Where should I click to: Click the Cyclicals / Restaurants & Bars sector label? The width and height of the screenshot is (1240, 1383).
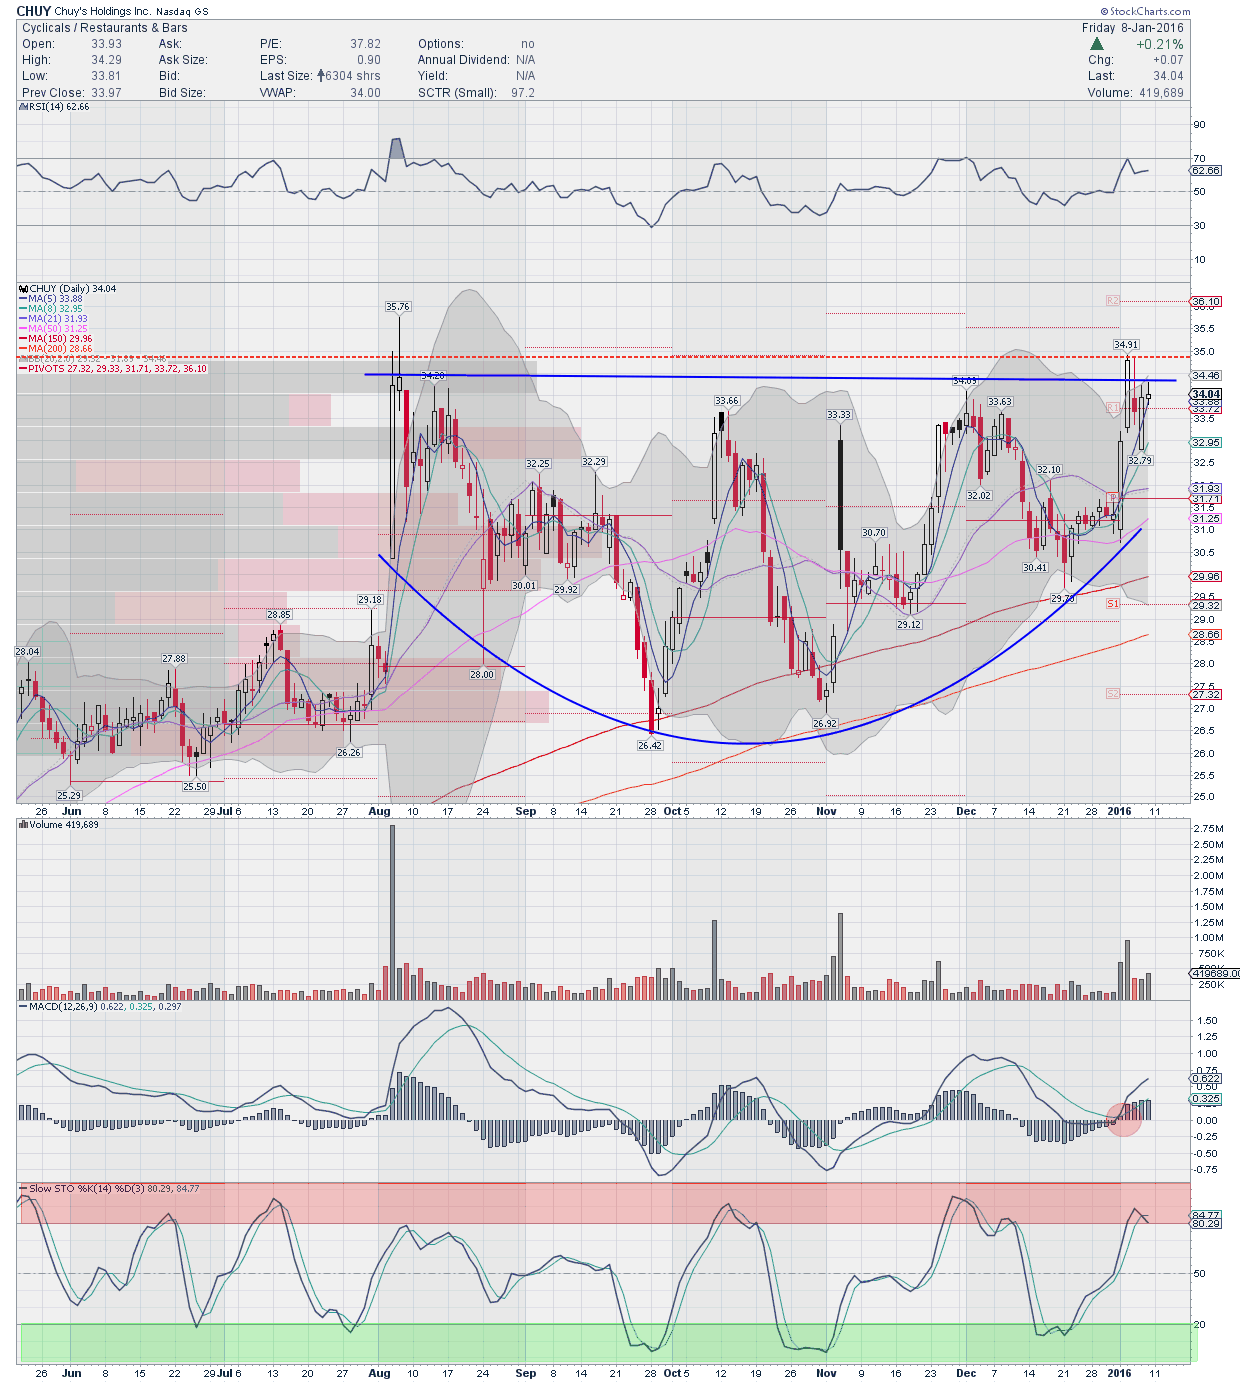[x=105, y=28]
